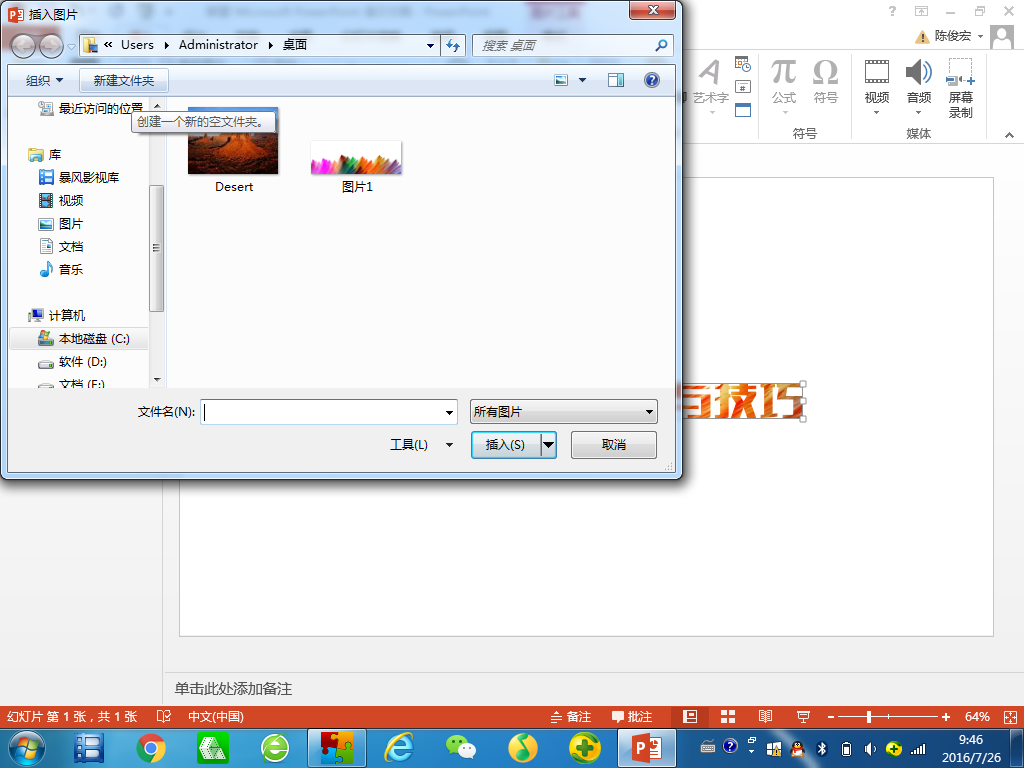Refresh the folder path in the dialog
This screenshot has width=1024, height=768.
pyautogui.click(x=453, y=45)
